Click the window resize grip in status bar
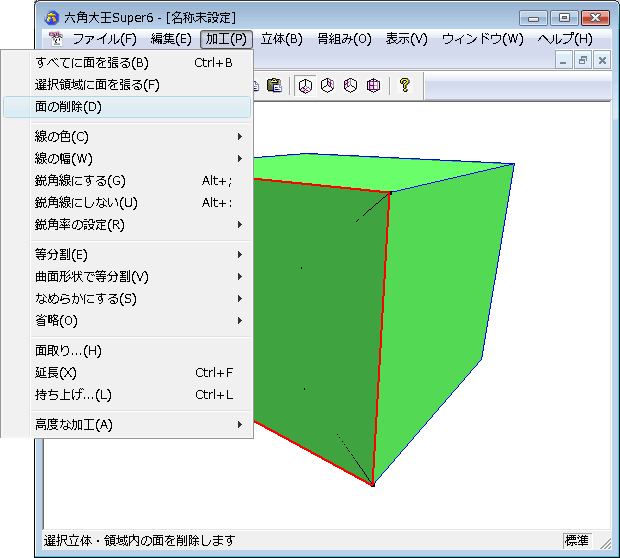The height and width of the screenshot is (558, 620). (x=605, y=544)
